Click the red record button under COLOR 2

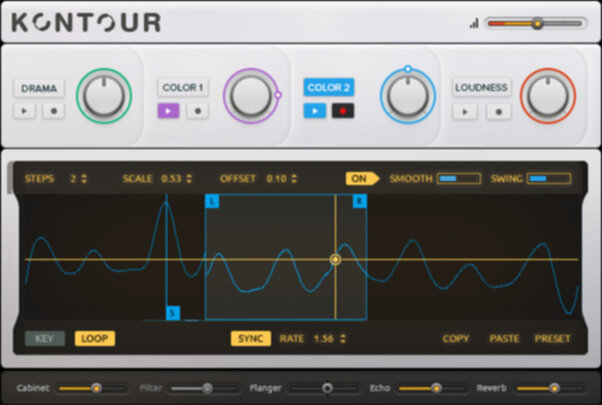[x=343, y=111]
